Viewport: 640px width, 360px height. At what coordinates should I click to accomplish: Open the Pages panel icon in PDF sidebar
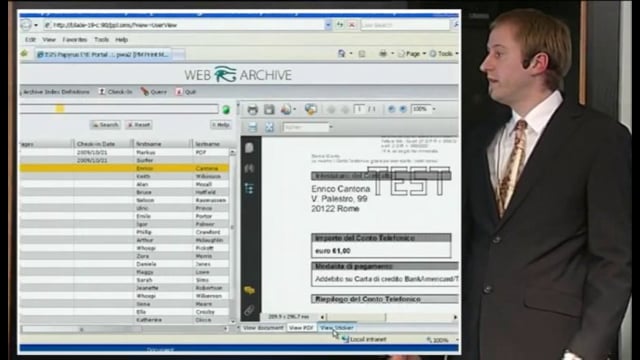(249, 148)
